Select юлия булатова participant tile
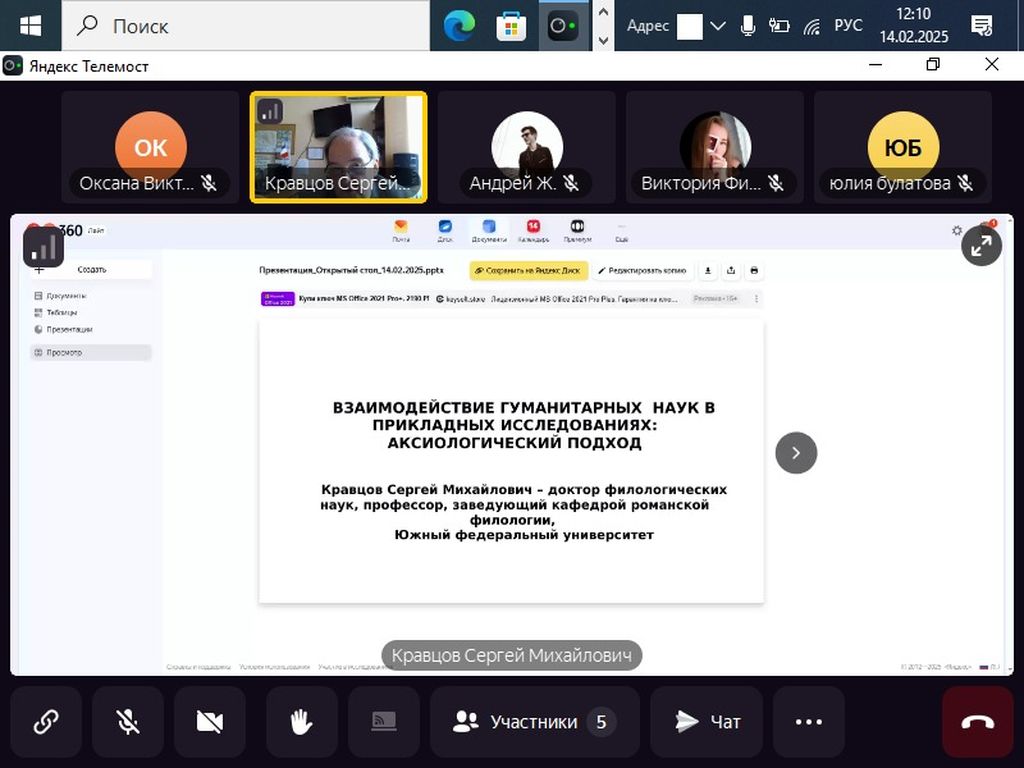 903,147
